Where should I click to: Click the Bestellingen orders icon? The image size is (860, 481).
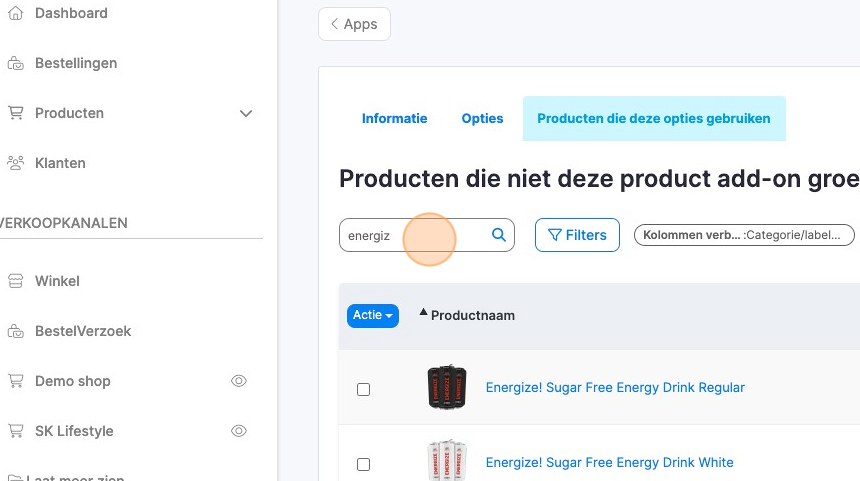click(x=15, y=64)
